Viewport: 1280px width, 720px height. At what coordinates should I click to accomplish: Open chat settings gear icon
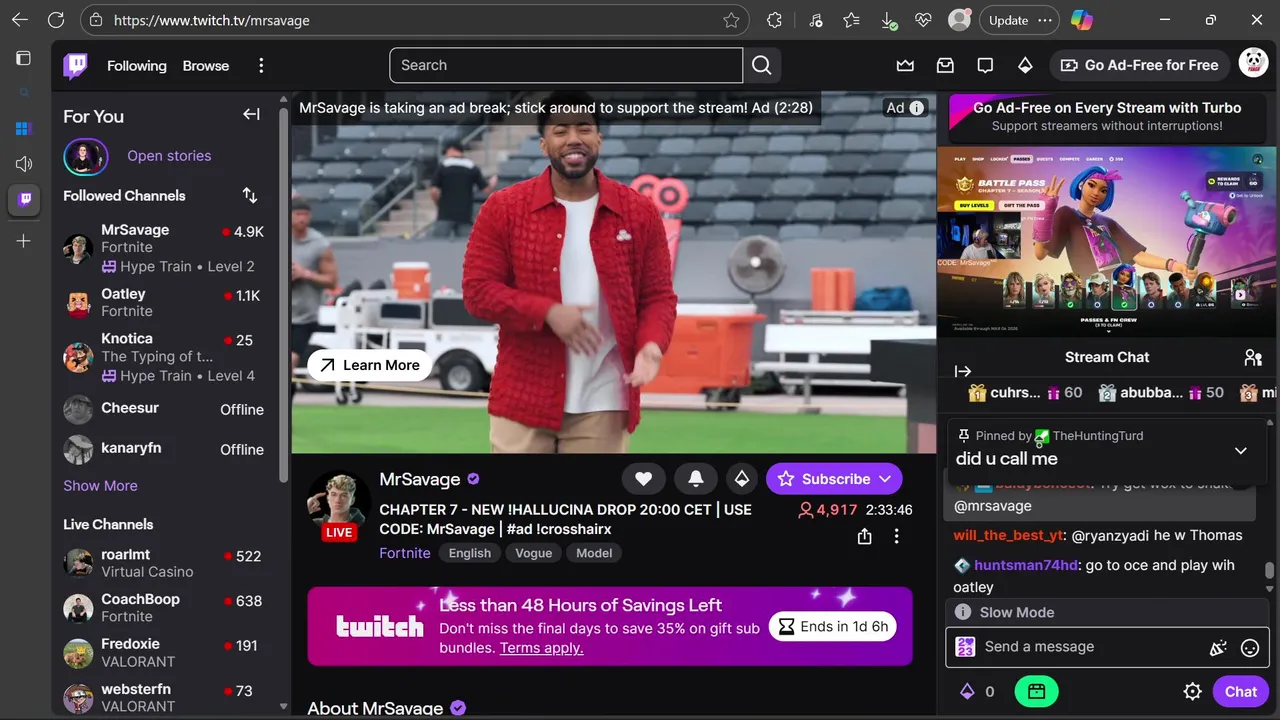[x=1192, y=691]
